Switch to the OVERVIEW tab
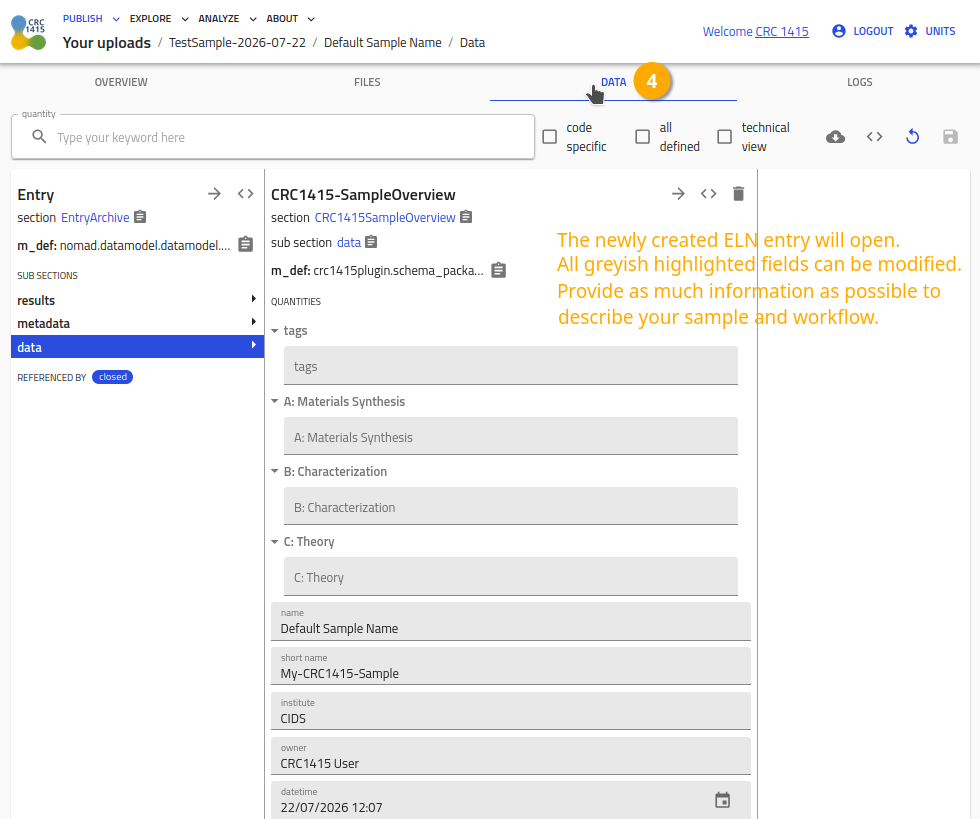980x819 pixels. tap(121, 82)
